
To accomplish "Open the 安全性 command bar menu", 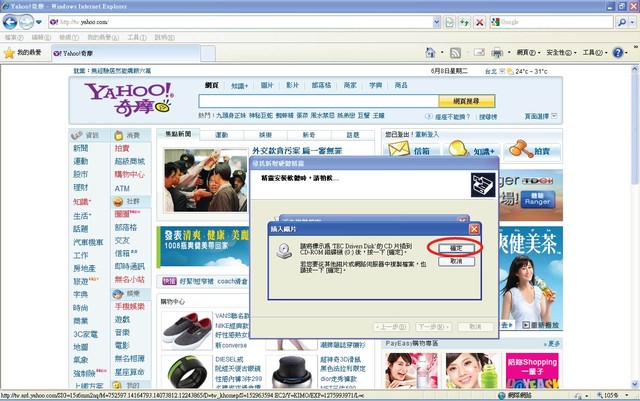I will click(561, 52).
